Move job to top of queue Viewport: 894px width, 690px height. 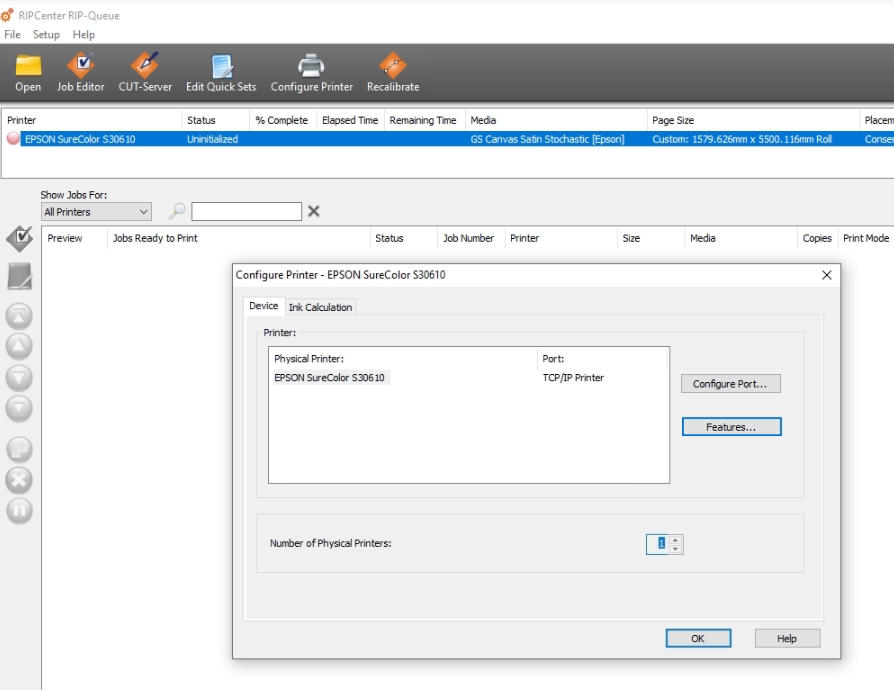coord(19,316)
